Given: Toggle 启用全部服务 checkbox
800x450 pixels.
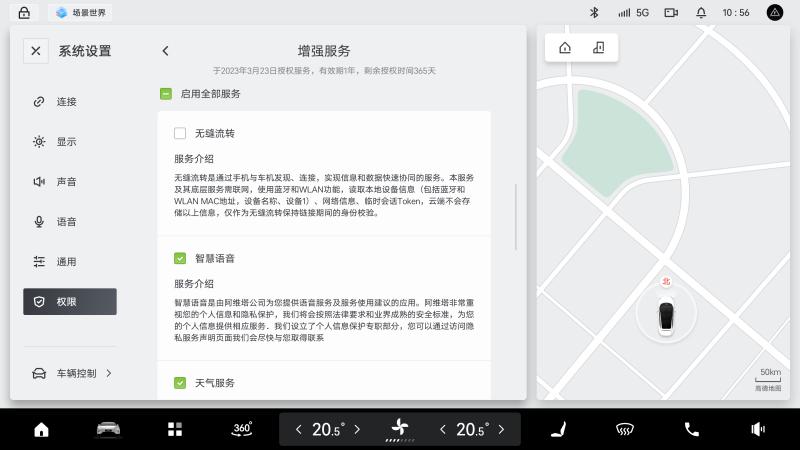Looking at the screenshot, I should pos(166,94).
